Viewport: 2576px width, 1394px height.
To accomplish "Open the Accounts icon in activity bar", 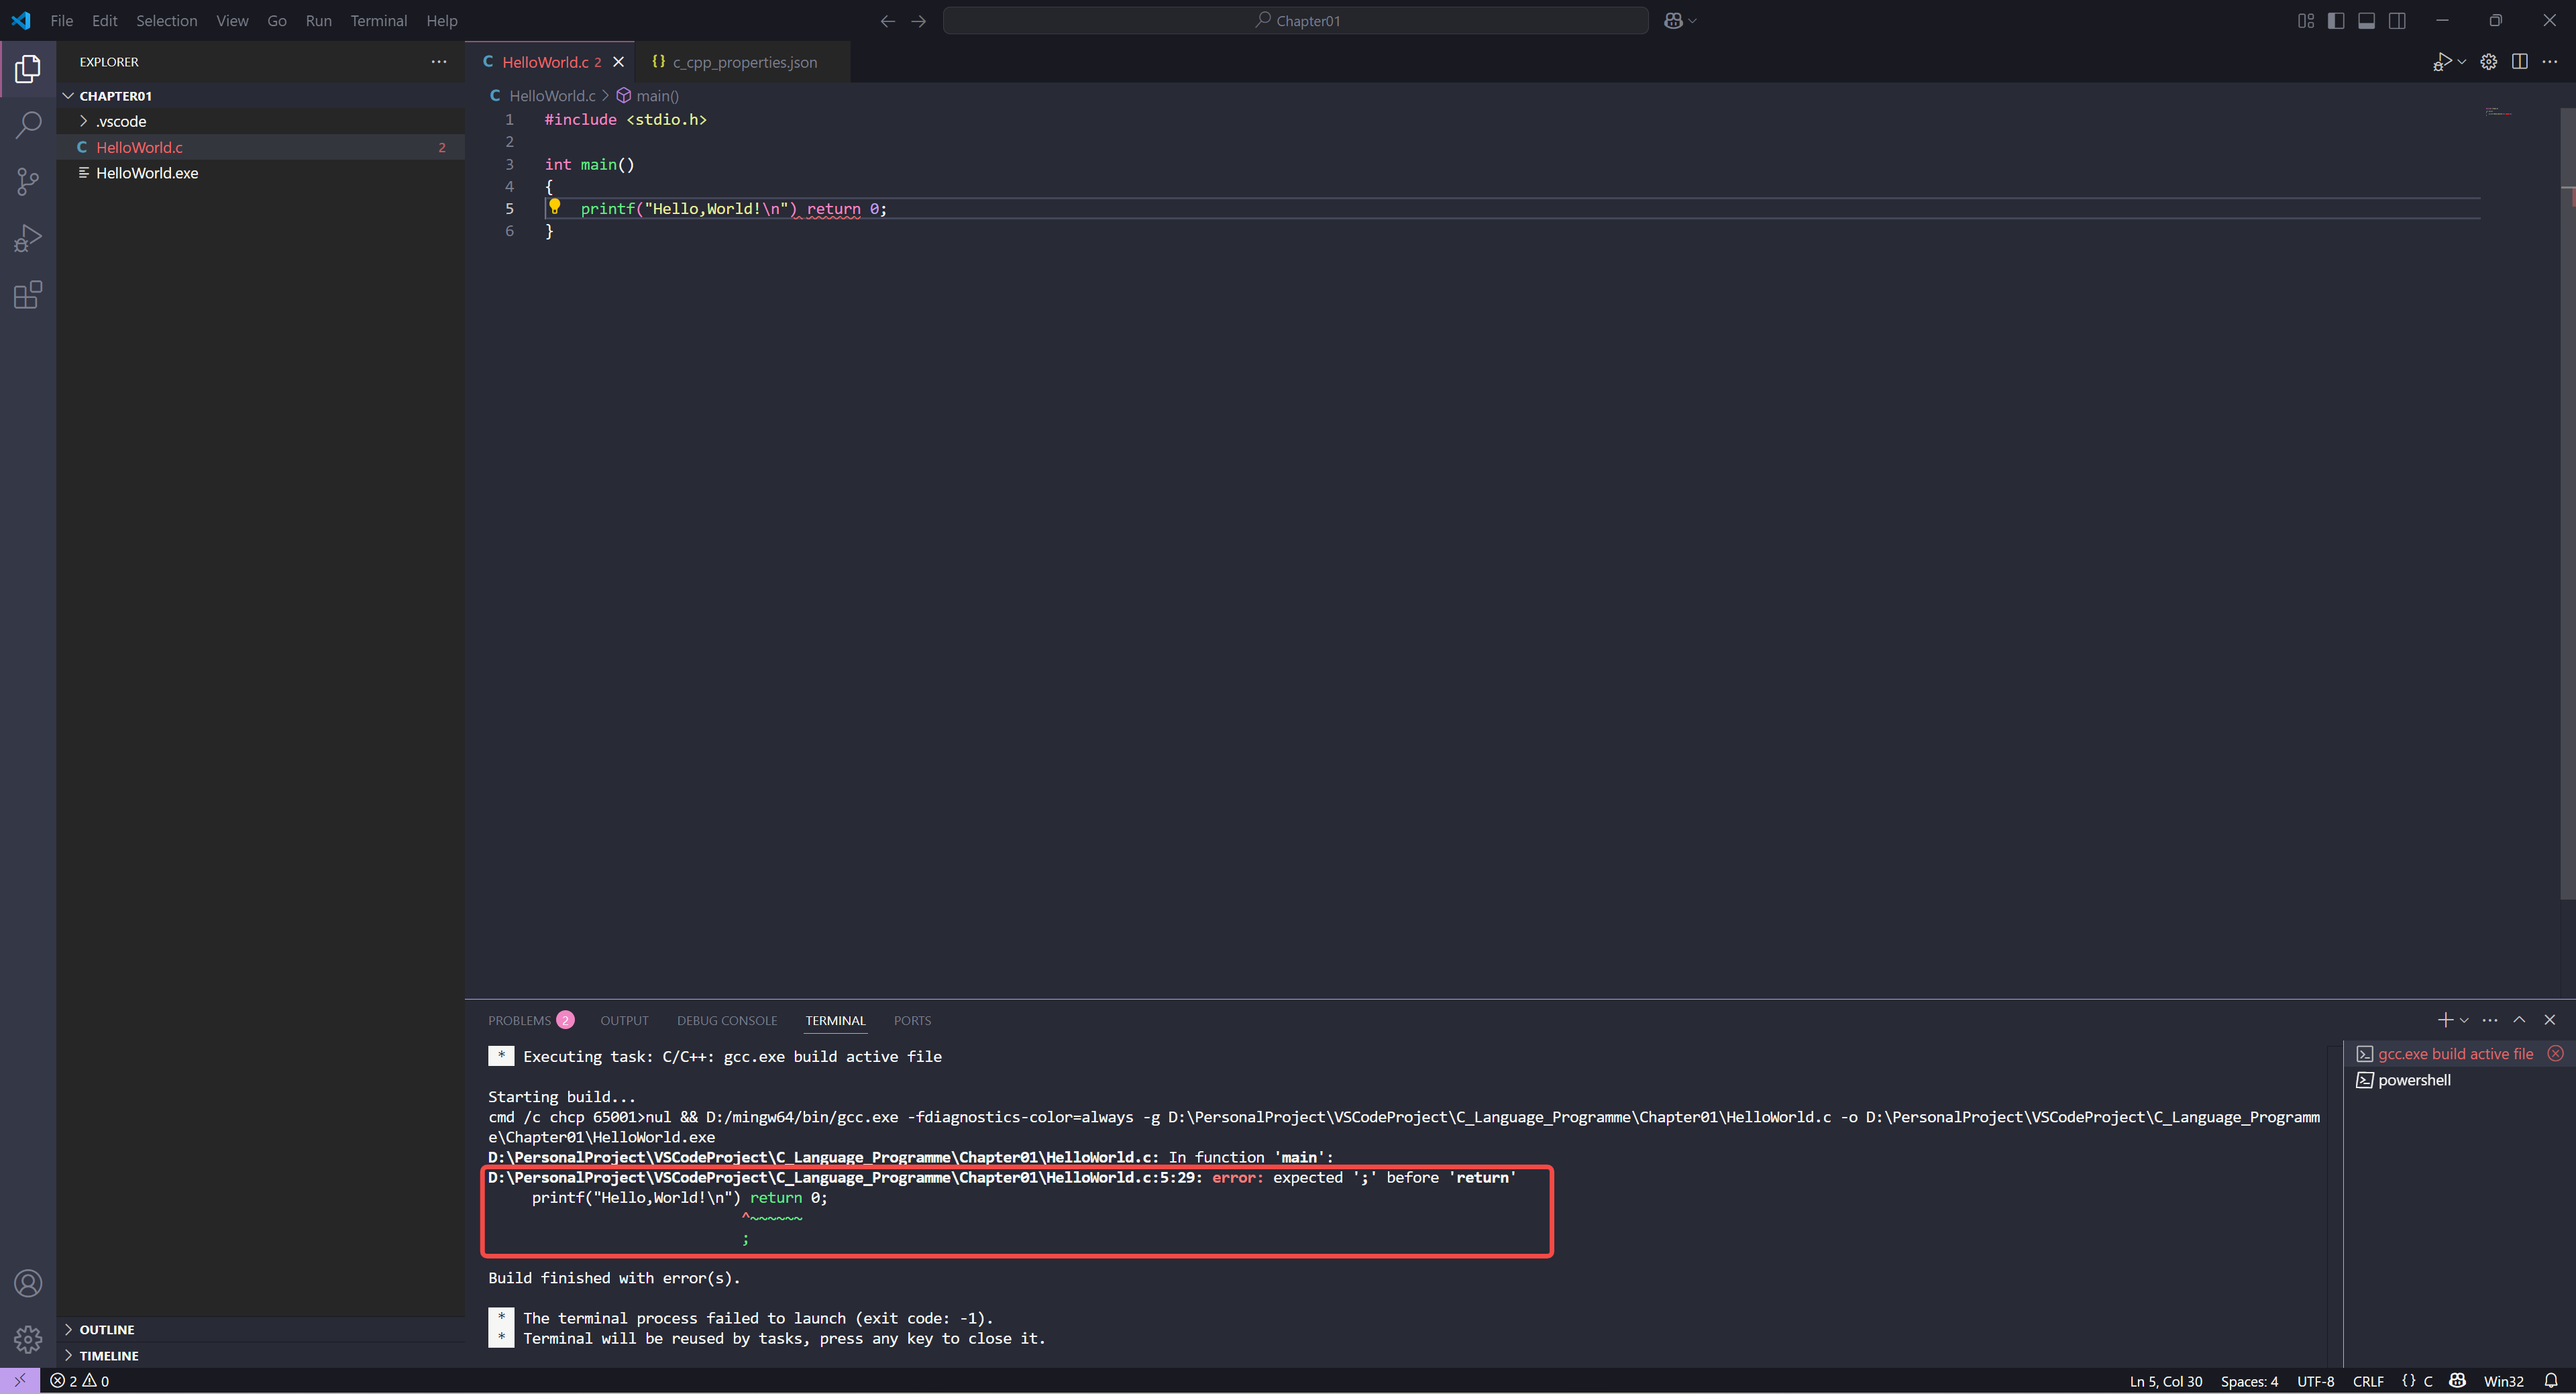I will 28,1283.
